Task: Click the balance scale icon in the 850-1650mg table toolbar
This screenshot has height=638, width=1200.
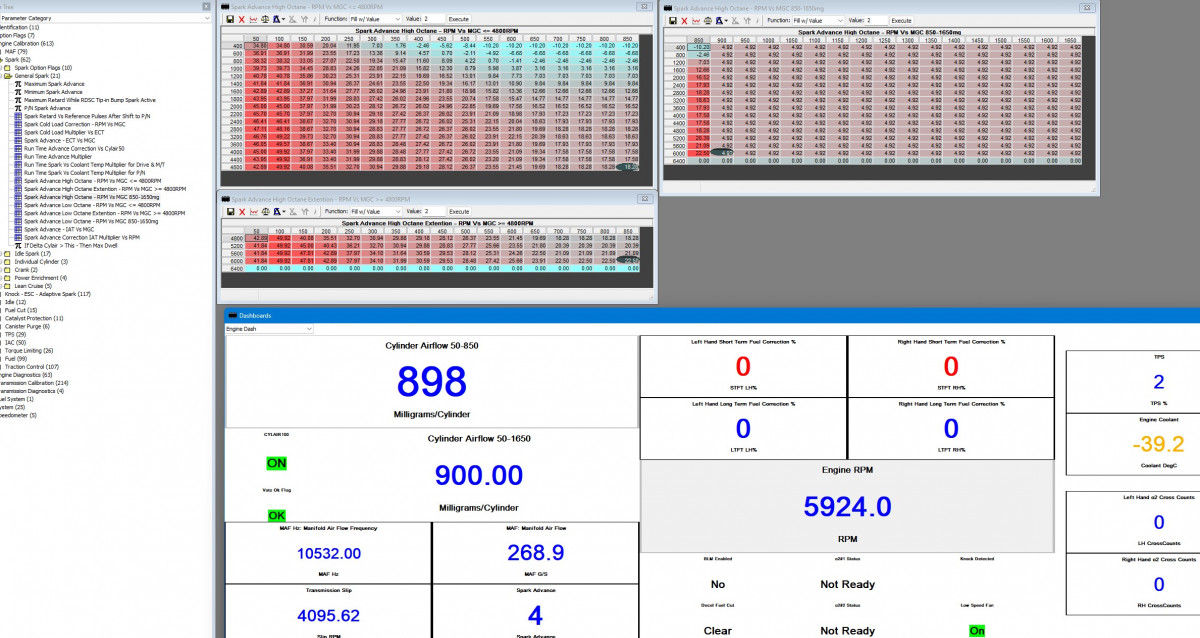Action: tap(708, 19)
